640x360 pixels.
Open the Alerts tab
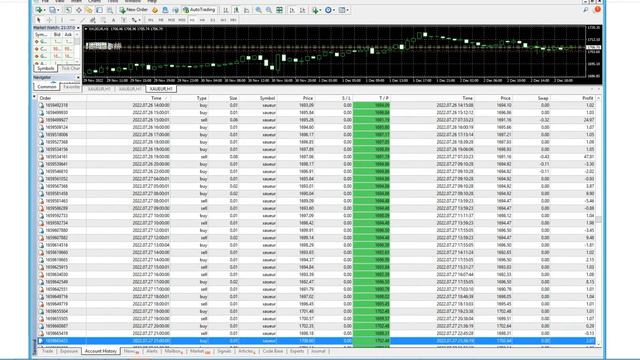click(x=151, y=351)
